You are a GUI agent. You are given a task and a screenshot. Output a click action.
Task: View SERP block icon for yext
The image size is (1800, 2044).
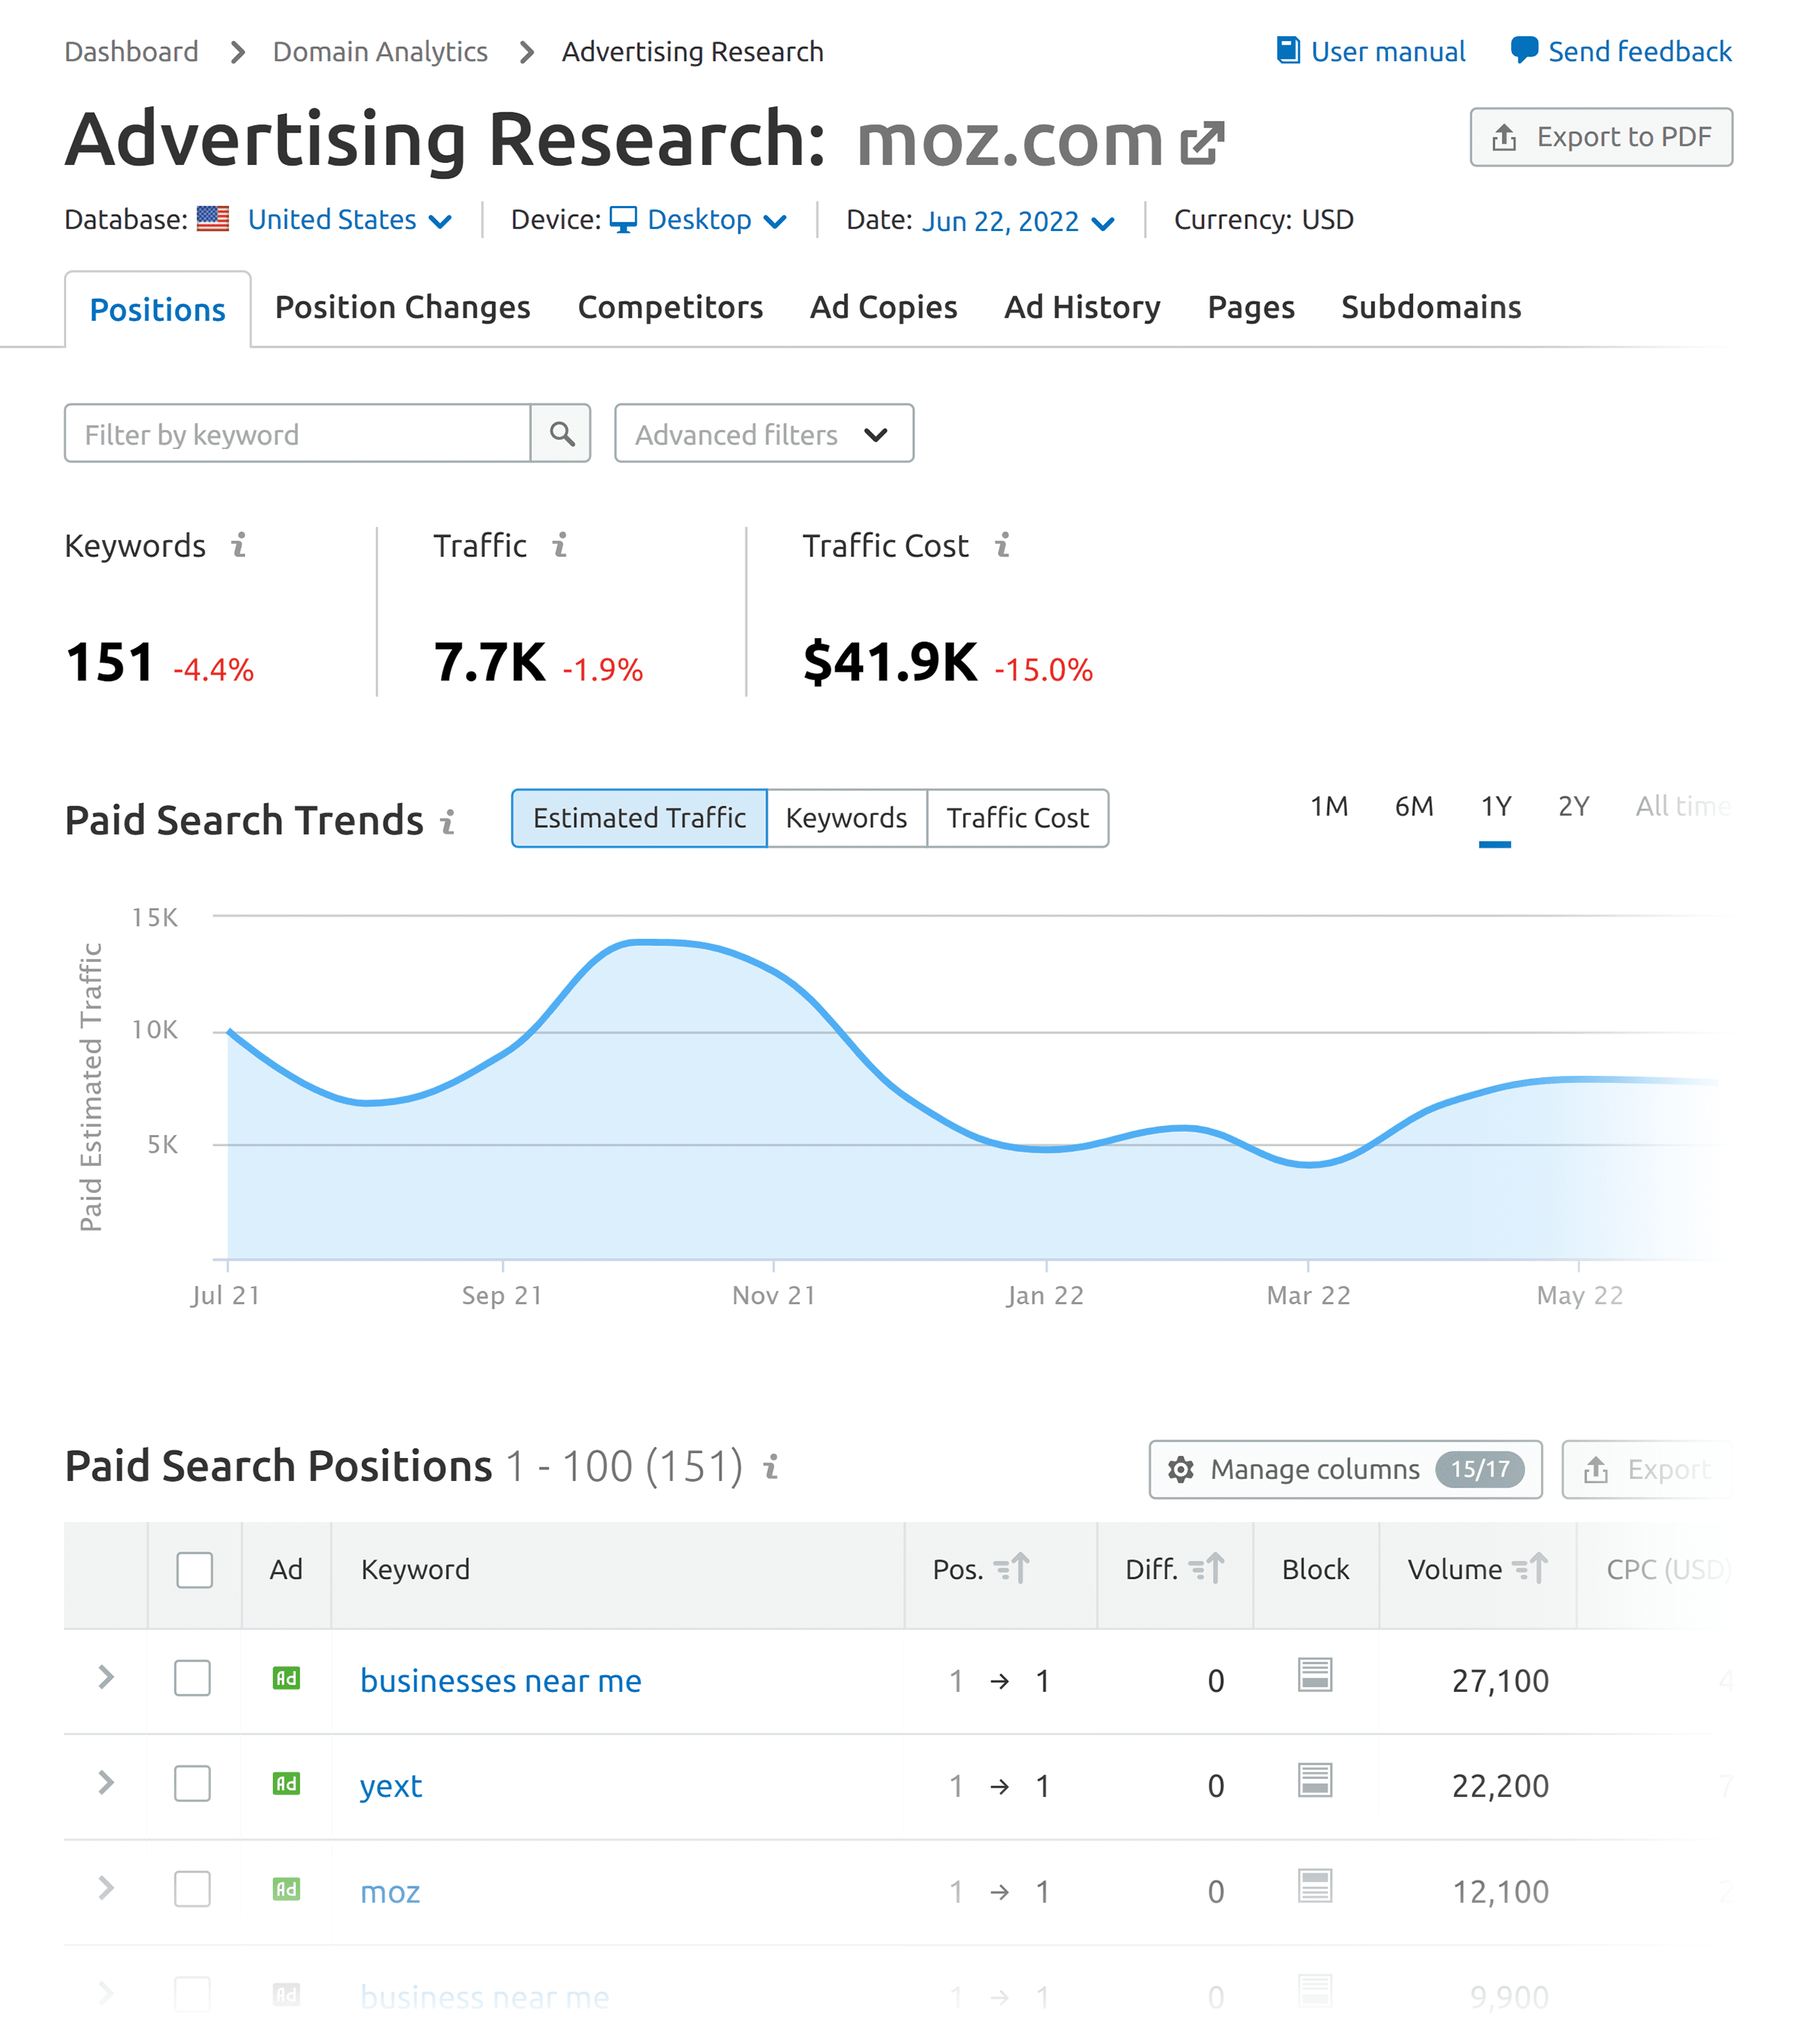point(1315,1780)
